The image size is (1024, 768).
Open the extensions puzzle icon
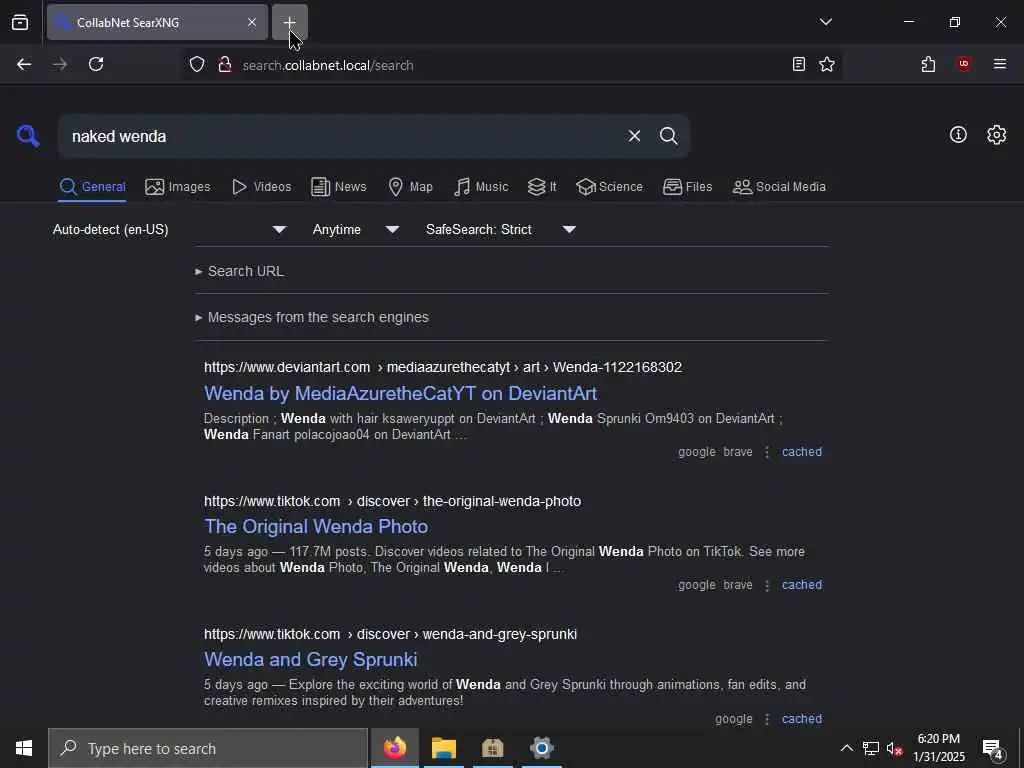point(928,64)
